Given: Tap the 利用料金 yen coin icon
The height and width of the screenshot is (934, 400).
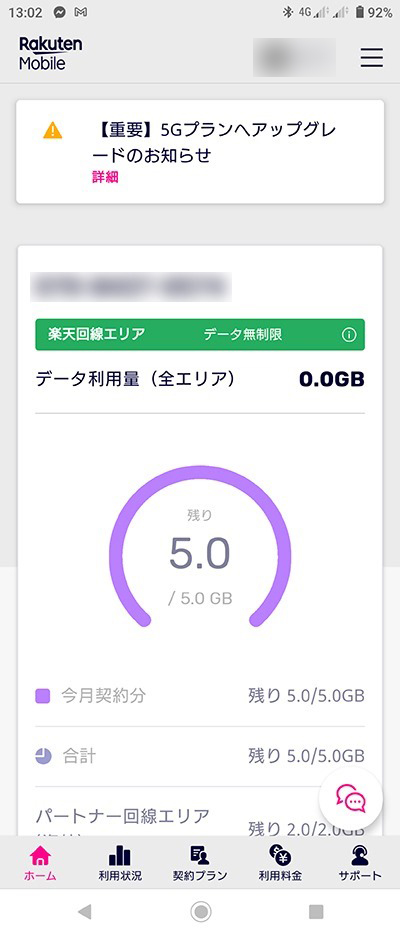Looking at the screenshot, I should coord(280,856).
